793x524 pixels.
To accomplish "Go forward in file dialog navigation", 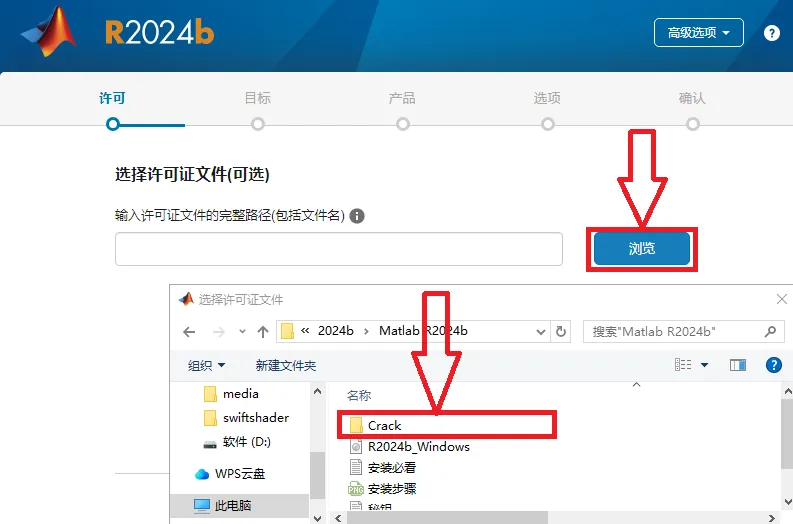I will pos(218,332).
